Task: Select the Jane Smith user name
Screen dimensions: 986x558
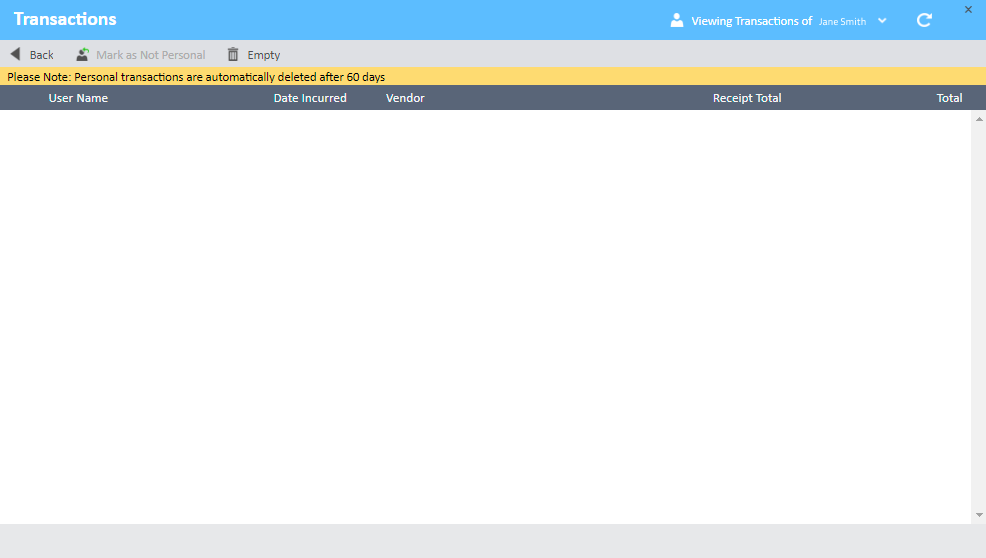Action: (x=842, y=21)
